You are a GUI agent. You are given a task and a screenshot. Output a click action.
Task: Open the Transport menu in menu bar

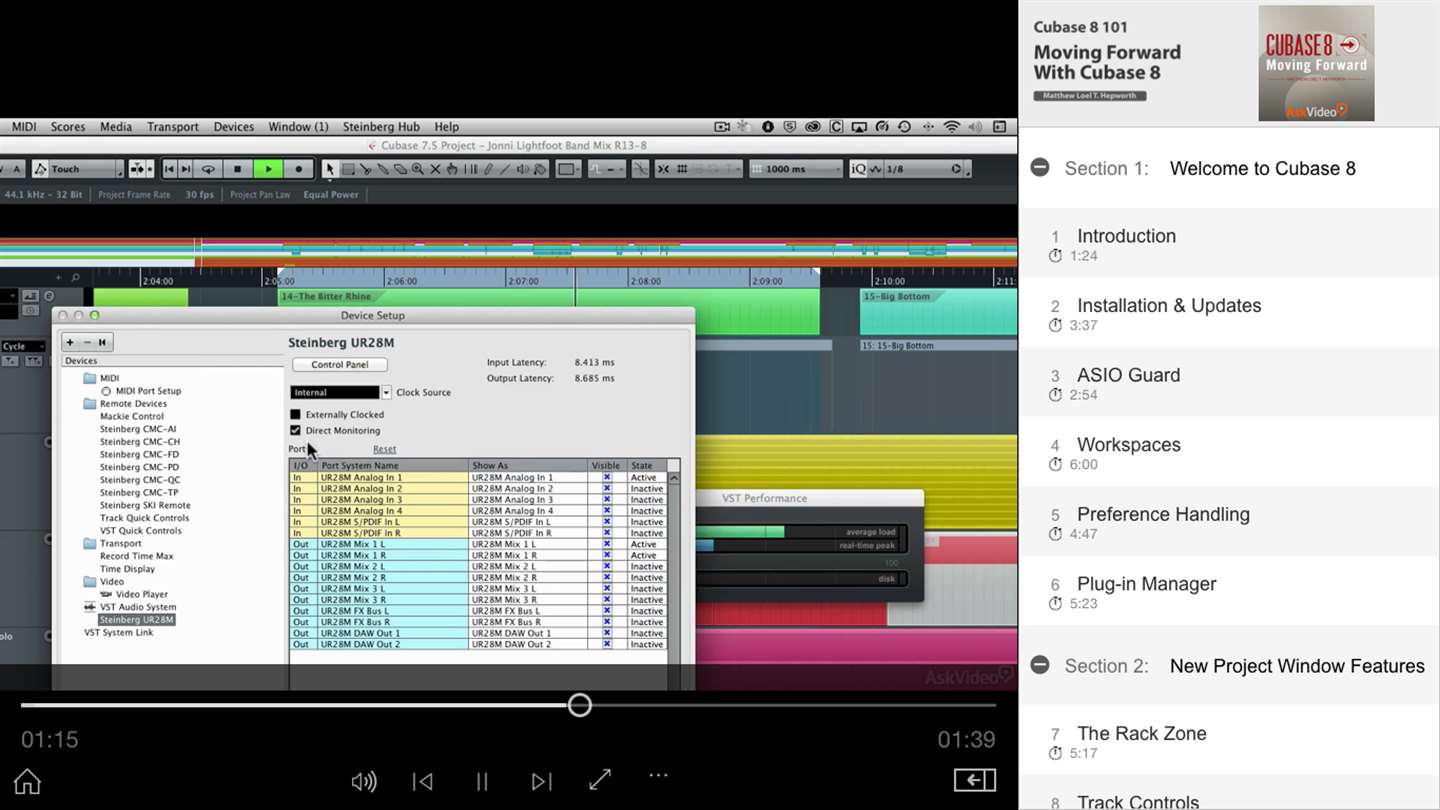point(173,127)
